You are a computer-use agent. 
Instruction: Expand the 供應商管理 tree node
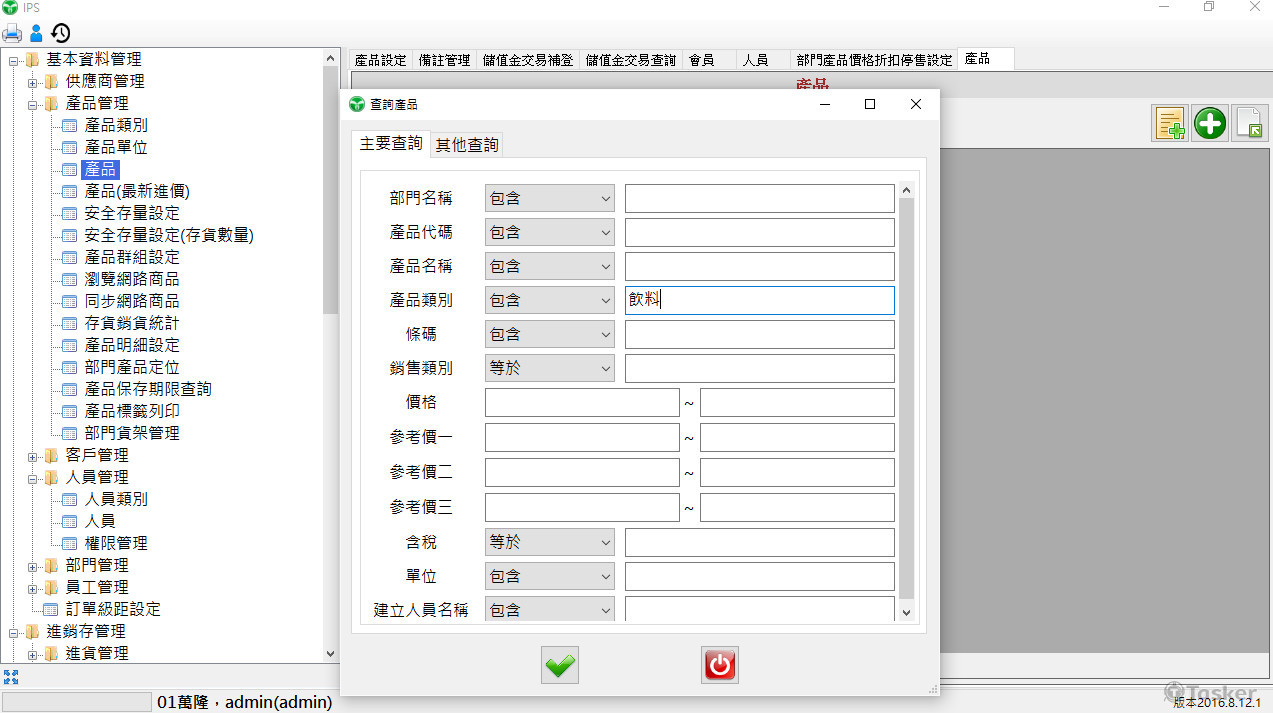pyautogui.click(x=33, y=82)
